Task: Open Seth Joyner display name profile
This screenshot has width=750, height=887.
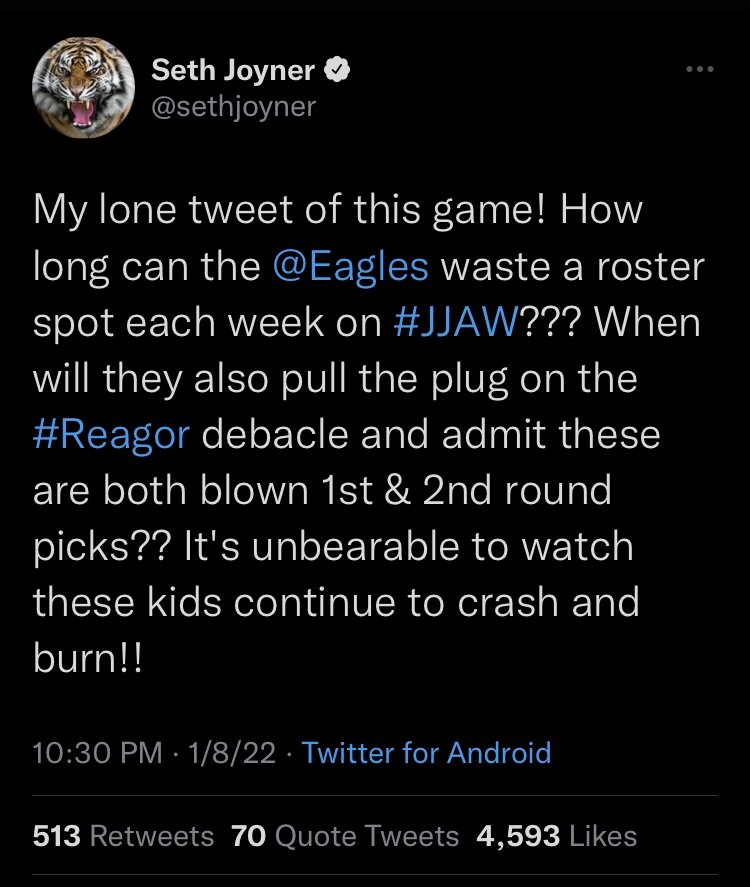Action: 233,71
